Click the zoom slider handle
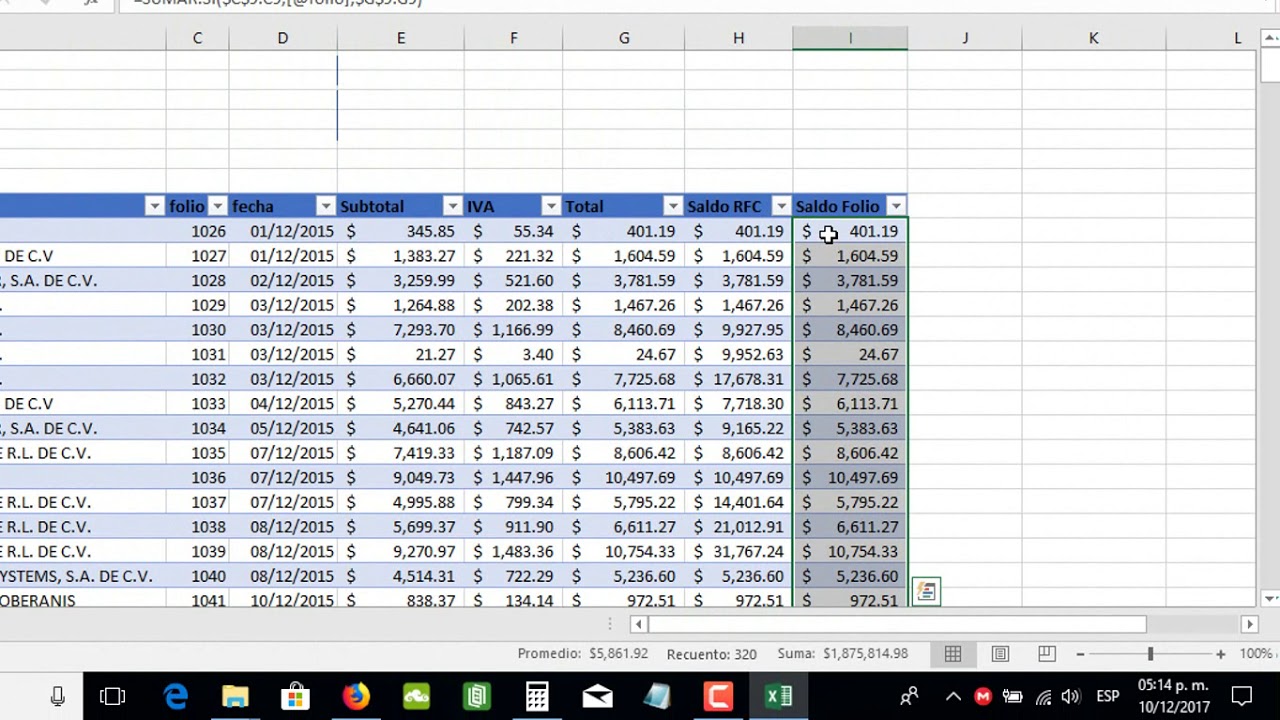Image resolution: width=1280 pixels, height=720 pixels. pyautogui.click(x=1152, y=653)
